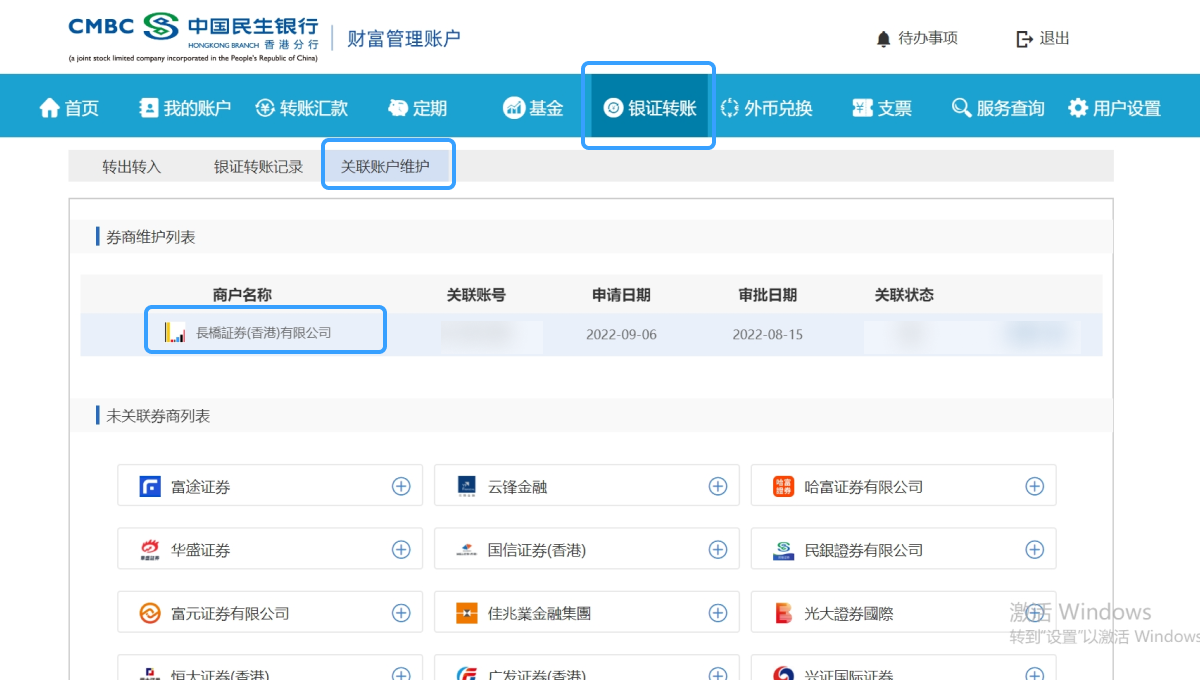Select the 关联账户维护 tab
1200x680 pixels.
pyautogui.click(x=385, y=167)
